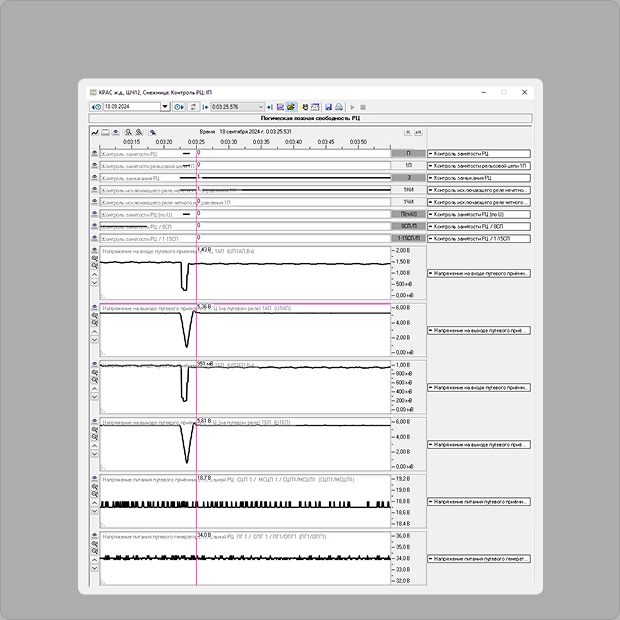This screenshot has width=620, height=620.
Task: Click the 'Логическая ложная свободность РЦ' header bar
Action: tap(310, 118)
